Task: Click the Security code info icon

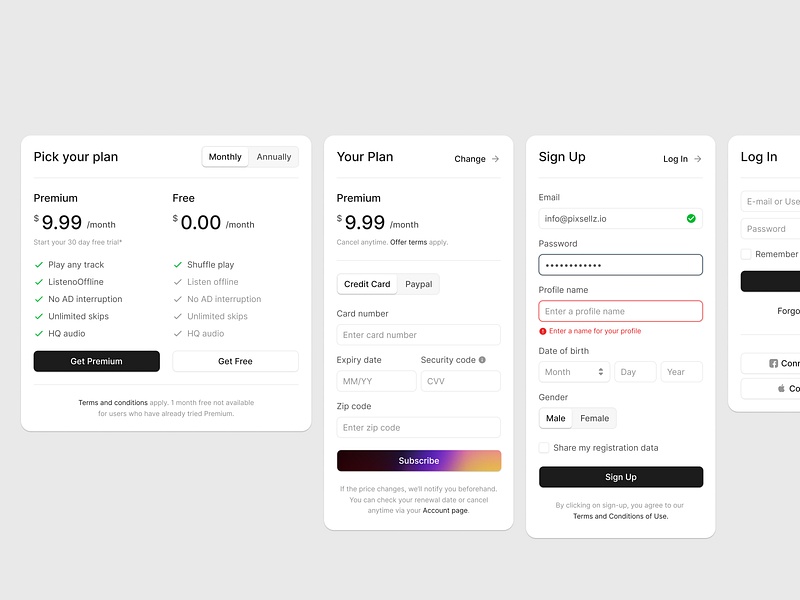Action: coord(482,360)
